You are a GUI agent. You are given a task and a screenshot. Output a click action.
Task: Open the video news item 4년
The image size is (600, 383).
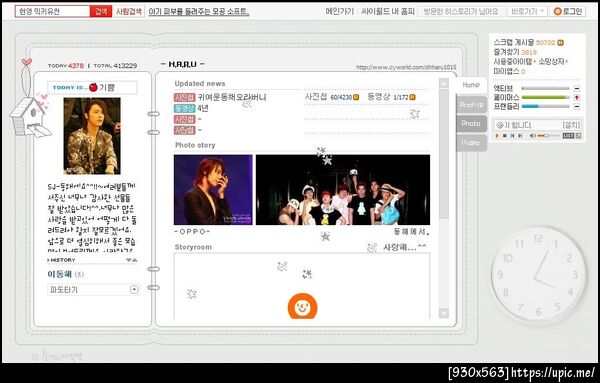click(203, 108)
